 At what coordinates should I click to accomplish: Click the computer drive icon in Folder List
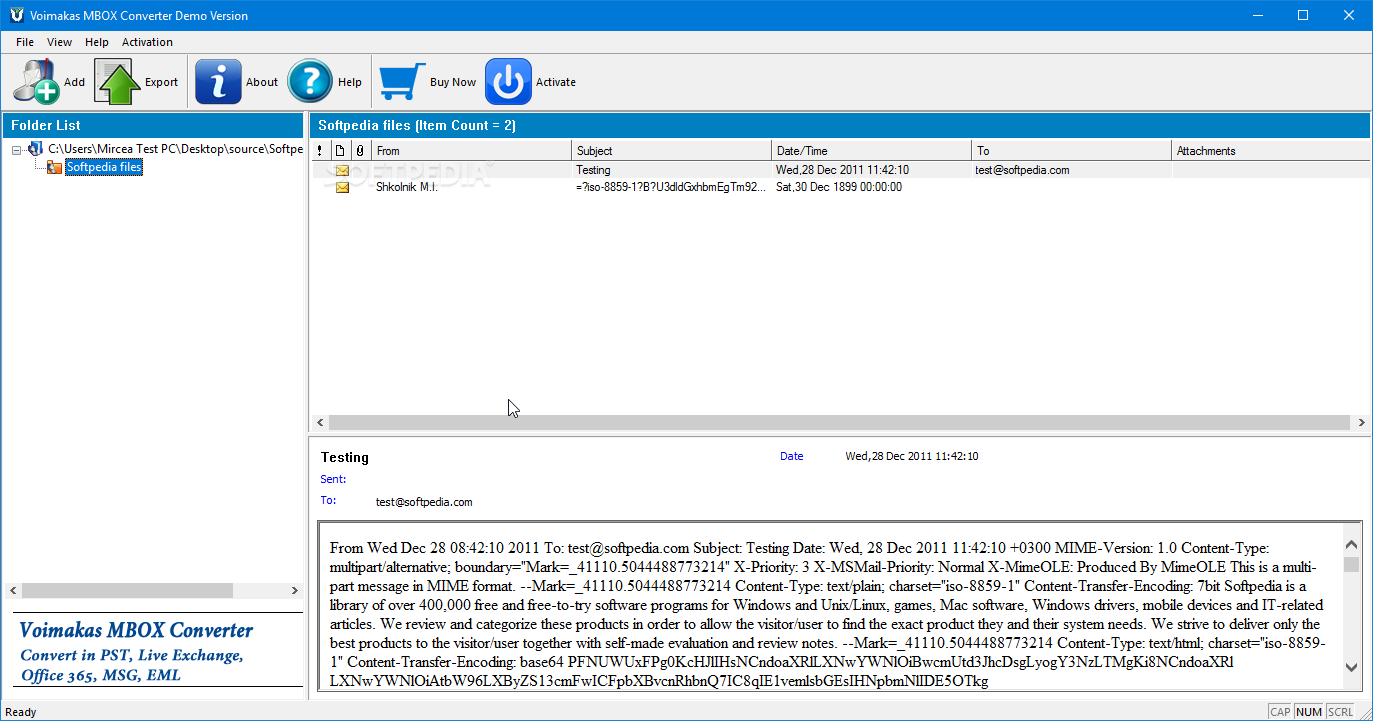(x=36, y=149)
